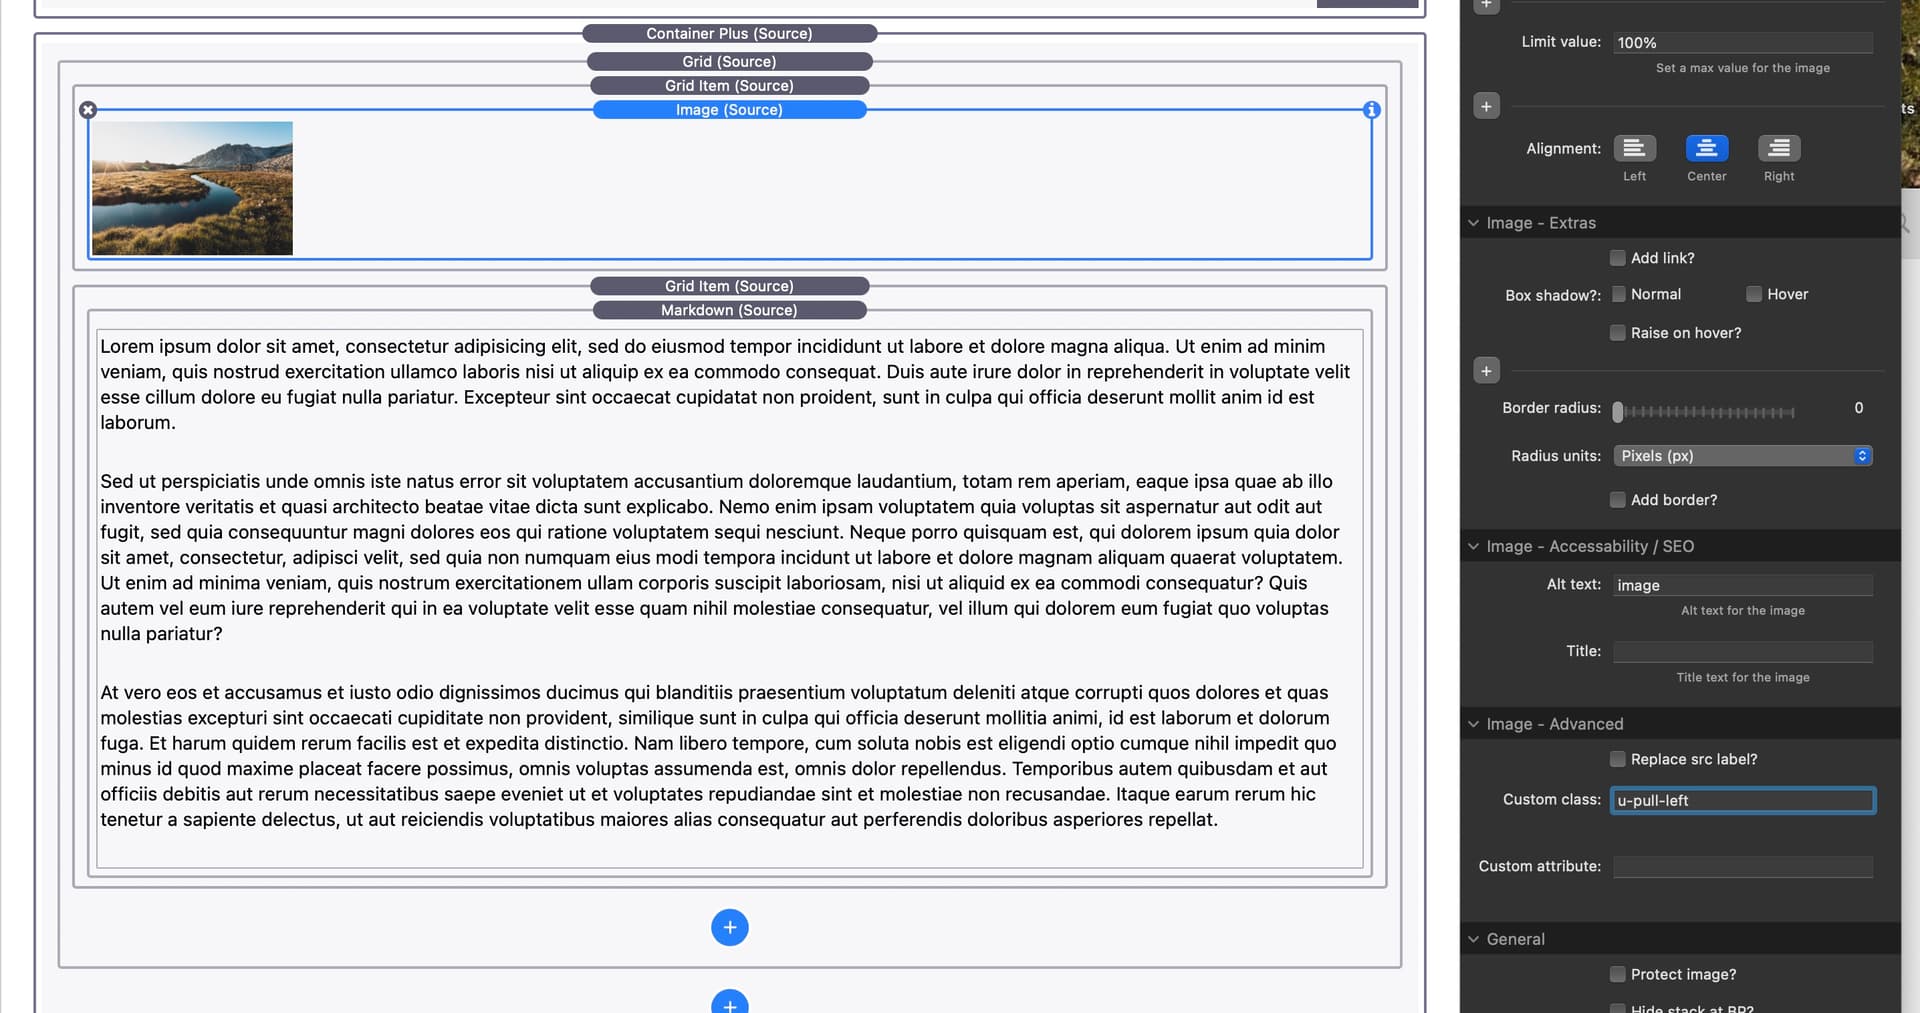Screen dimensions: 1920x1013
Task: Set alignment to Center
Action: [x=1706, y=148]
